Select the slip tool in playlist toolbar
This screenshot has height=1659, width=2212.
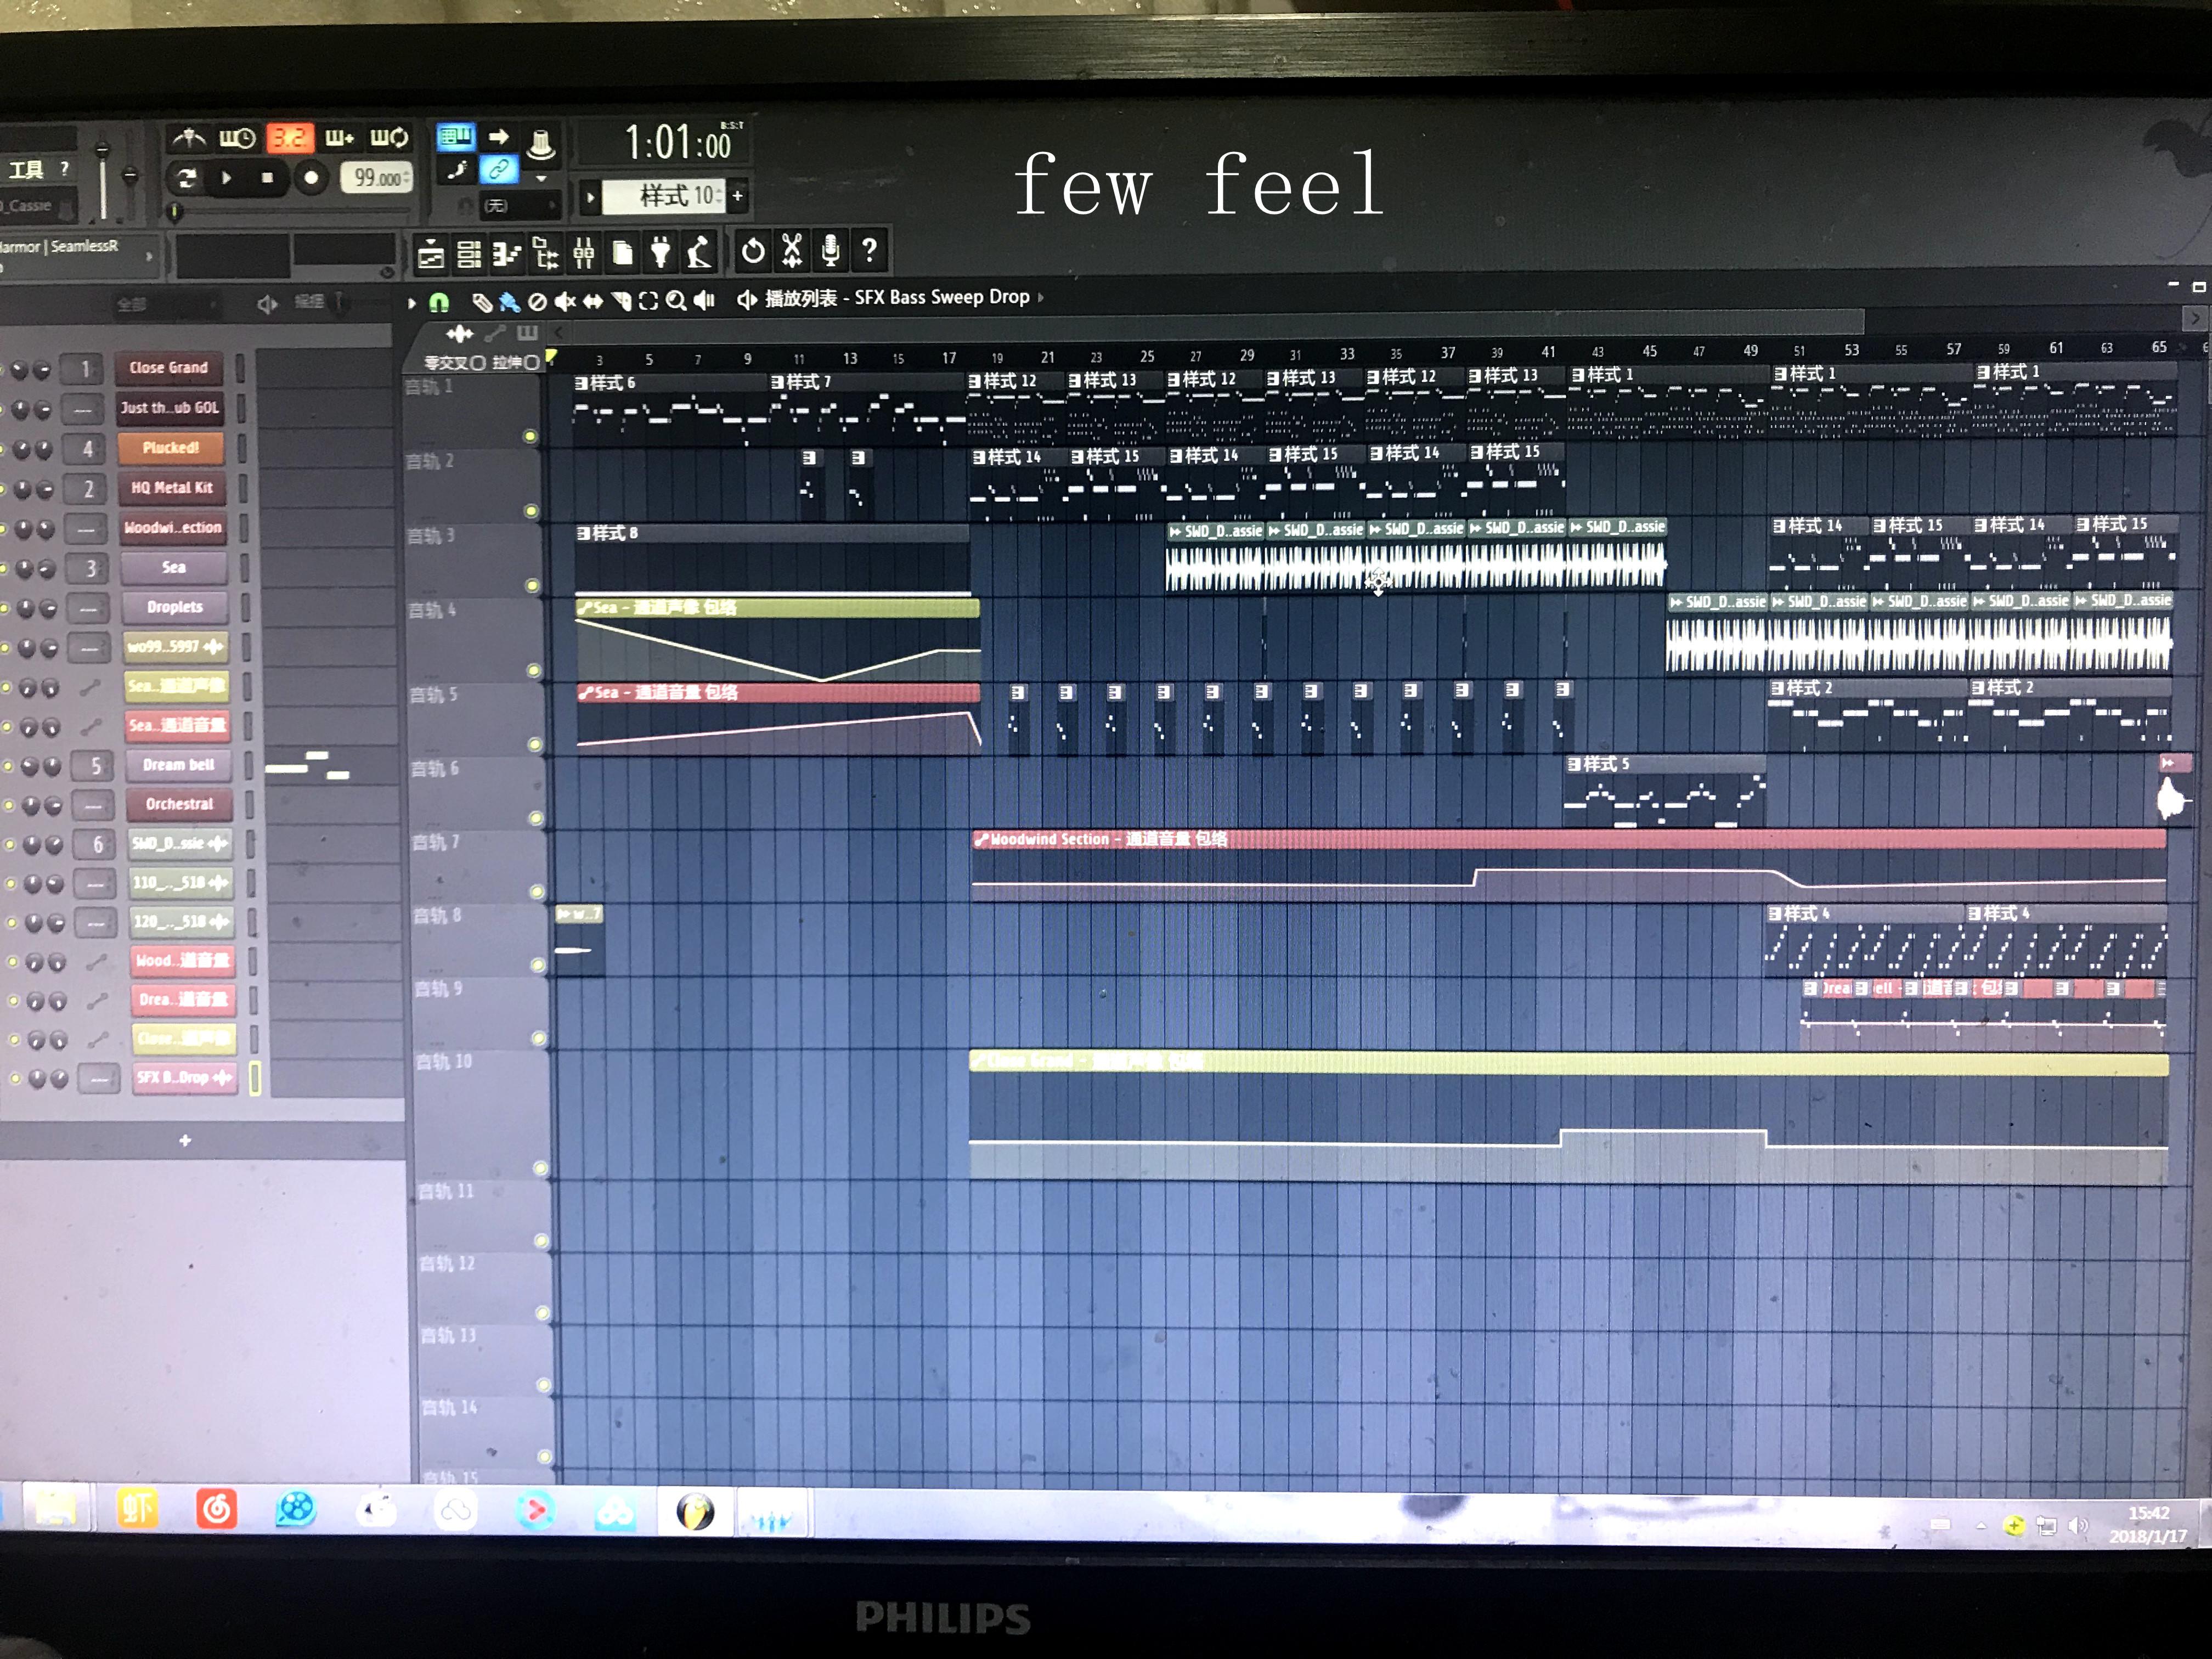pyautogui.click(x=593, y=301)
